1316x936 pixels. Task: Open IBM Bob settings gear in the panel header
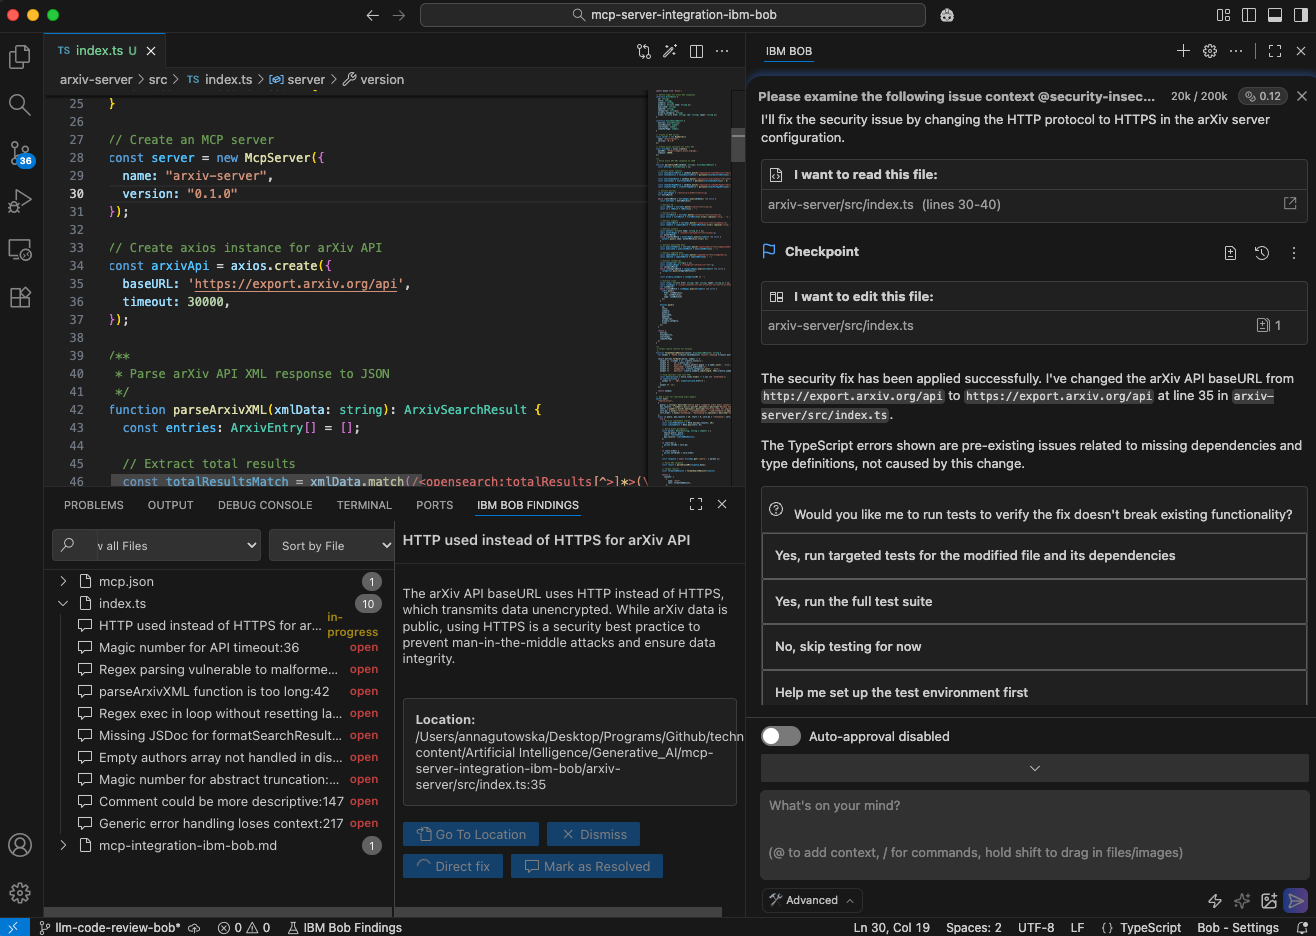pyautogui.click(x=1210, y=51)
